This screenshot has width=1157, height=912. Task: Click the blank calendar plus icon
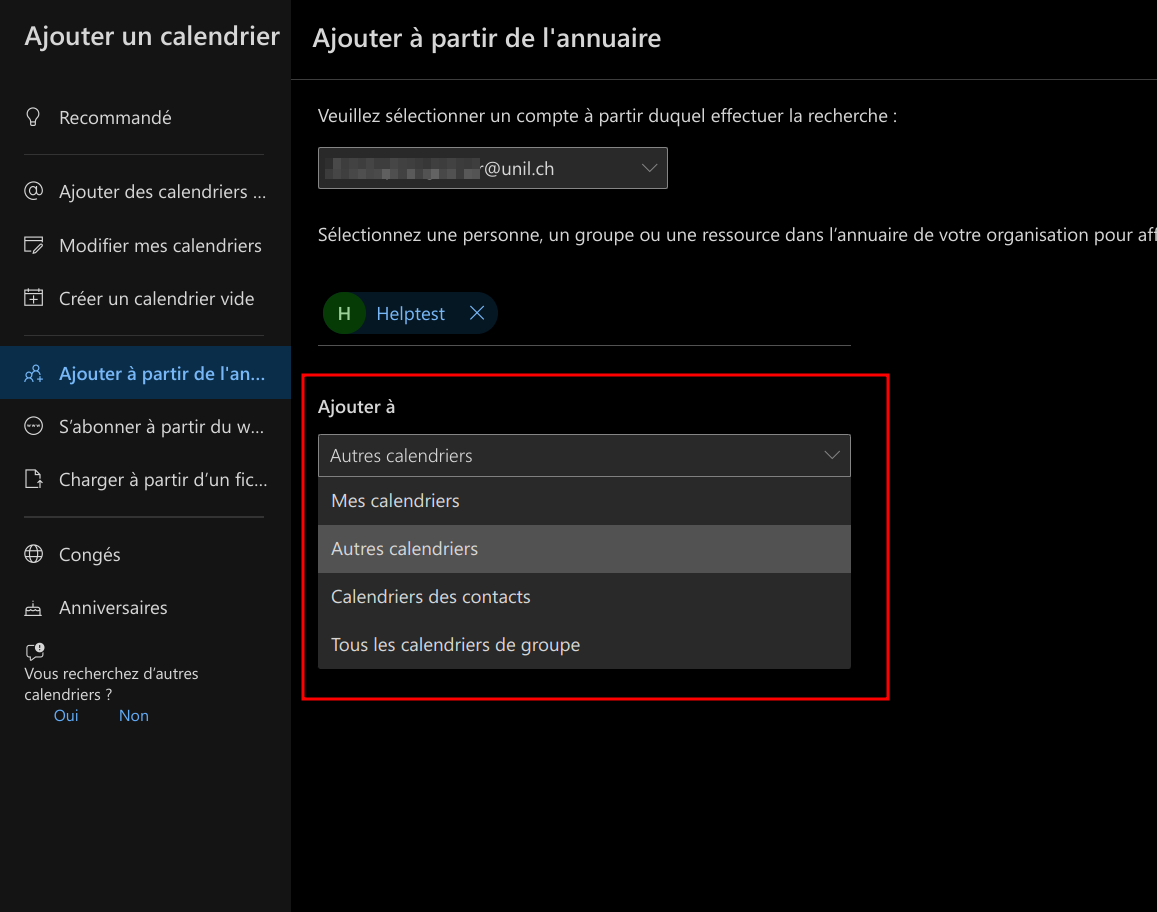pyautogui.click(x=34, y=298)
